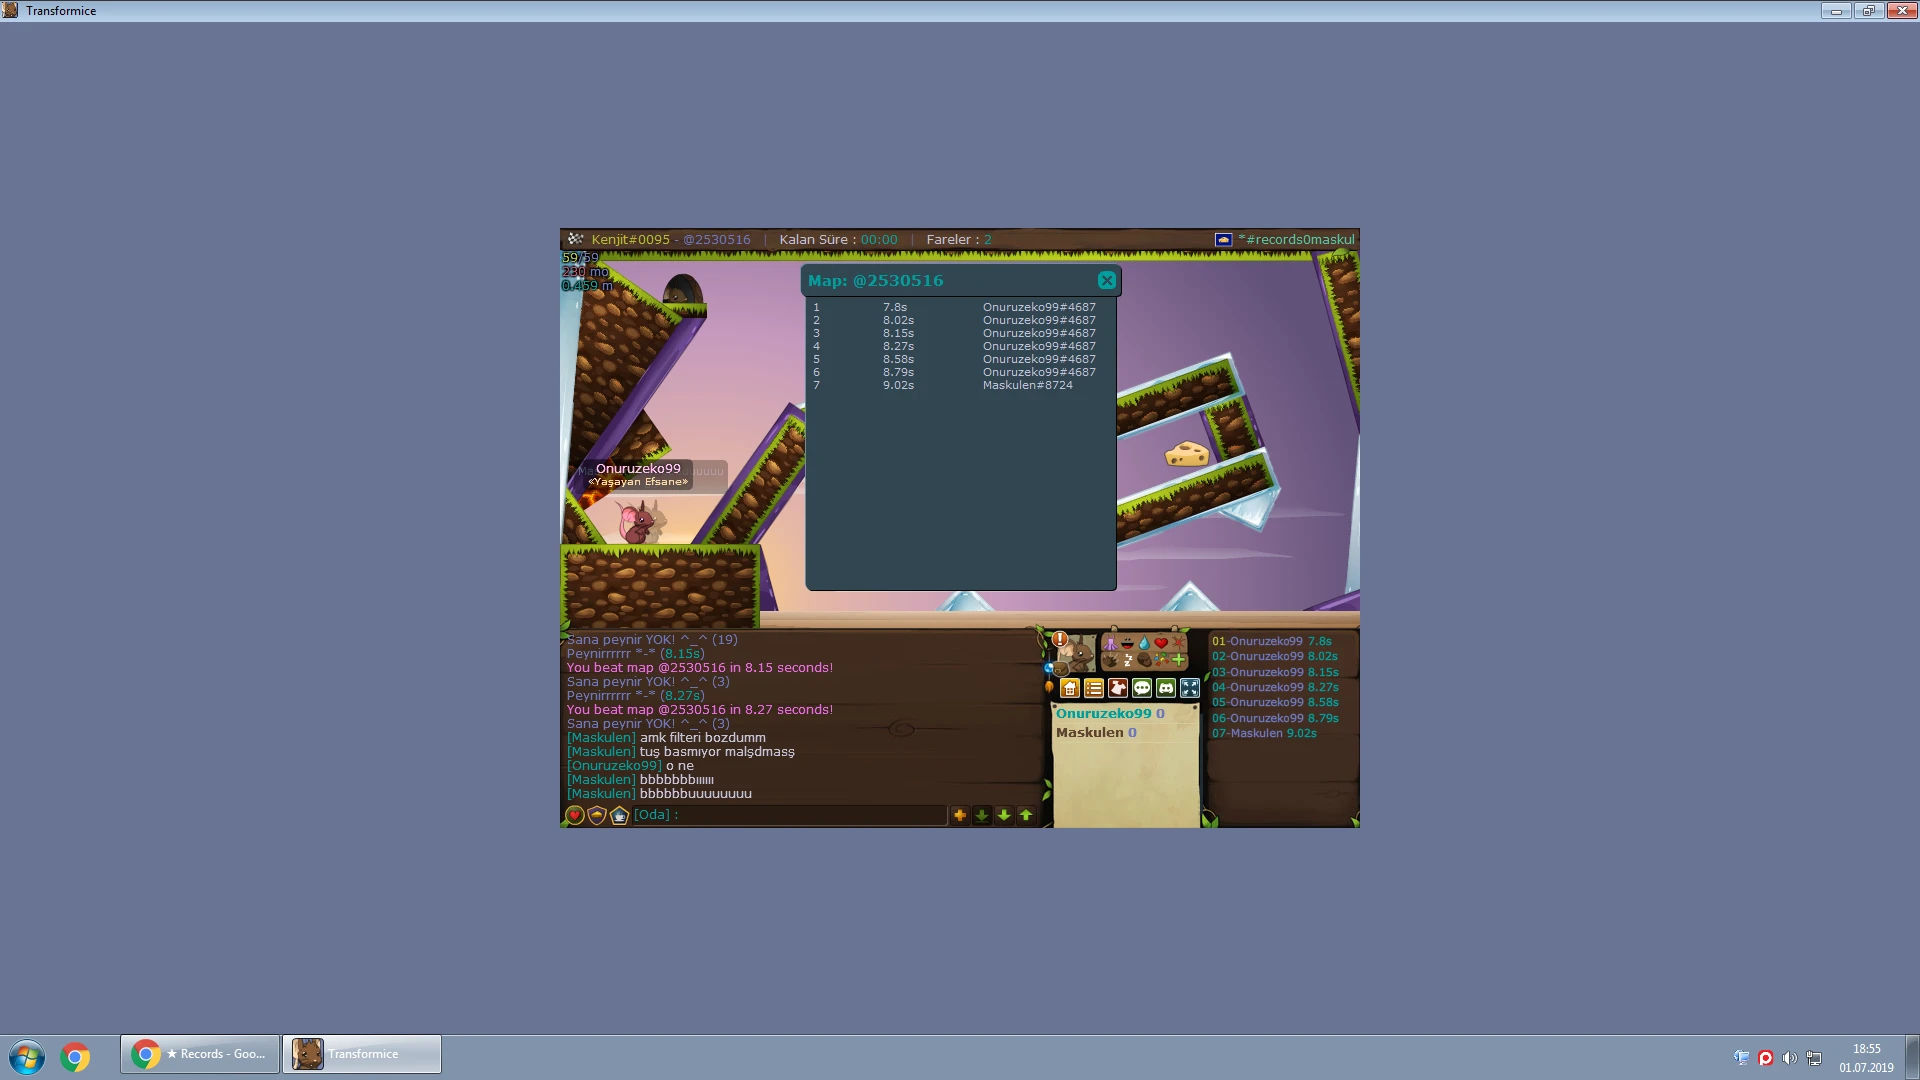The height and width of the screenshot is (1080, 1920).
Task: Click the orange plus chat button
Action: (960, 816)
